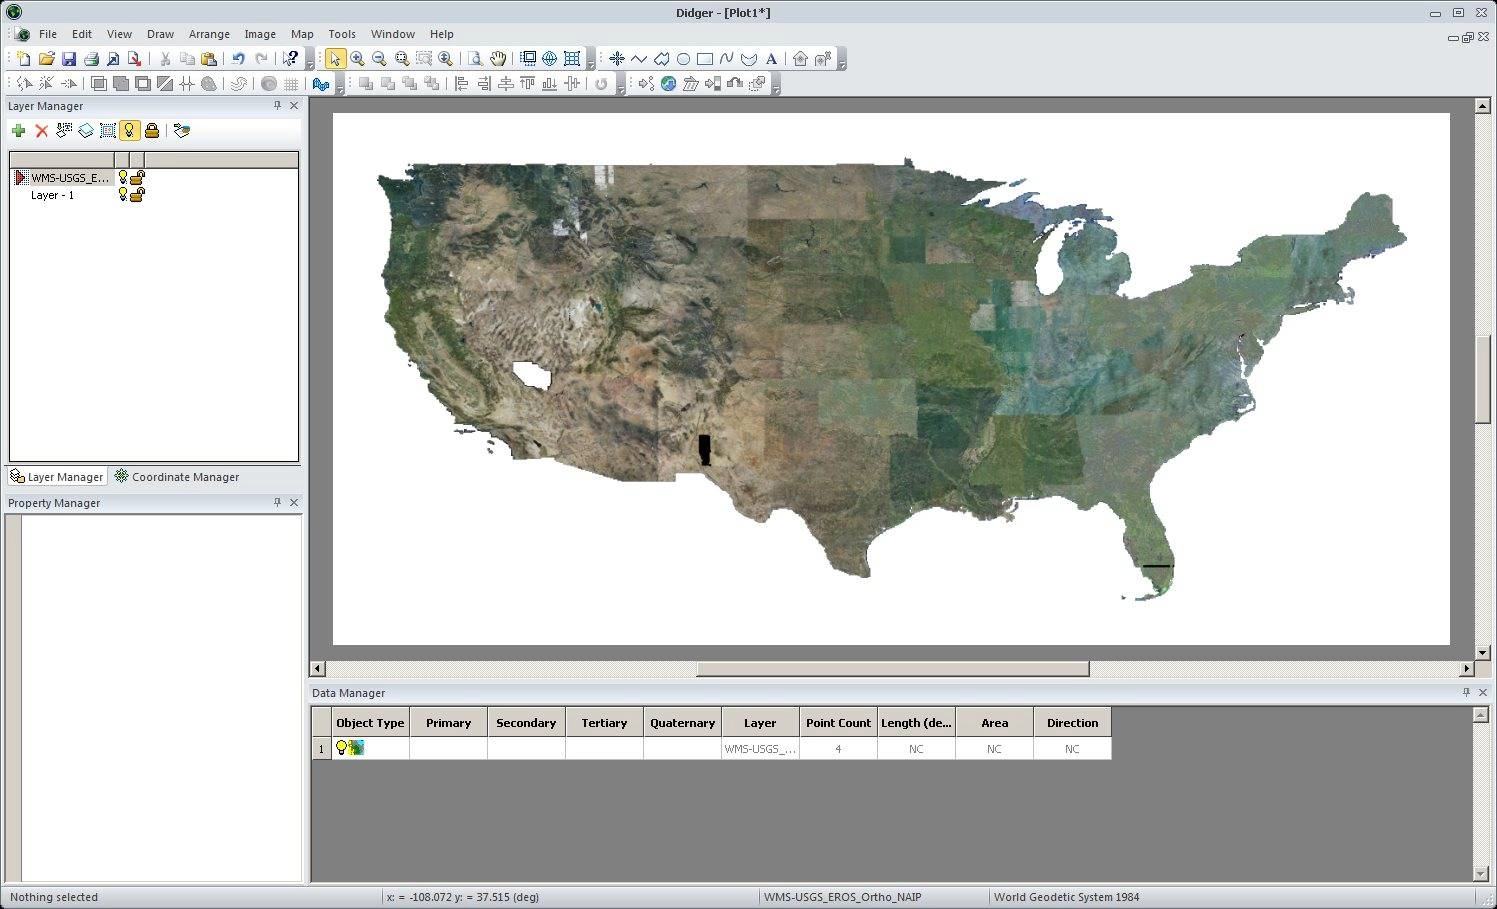
Task: Click the vertical scrollbar thumb beside the map
Action: pyautogui.click(x=1483, y=379)
